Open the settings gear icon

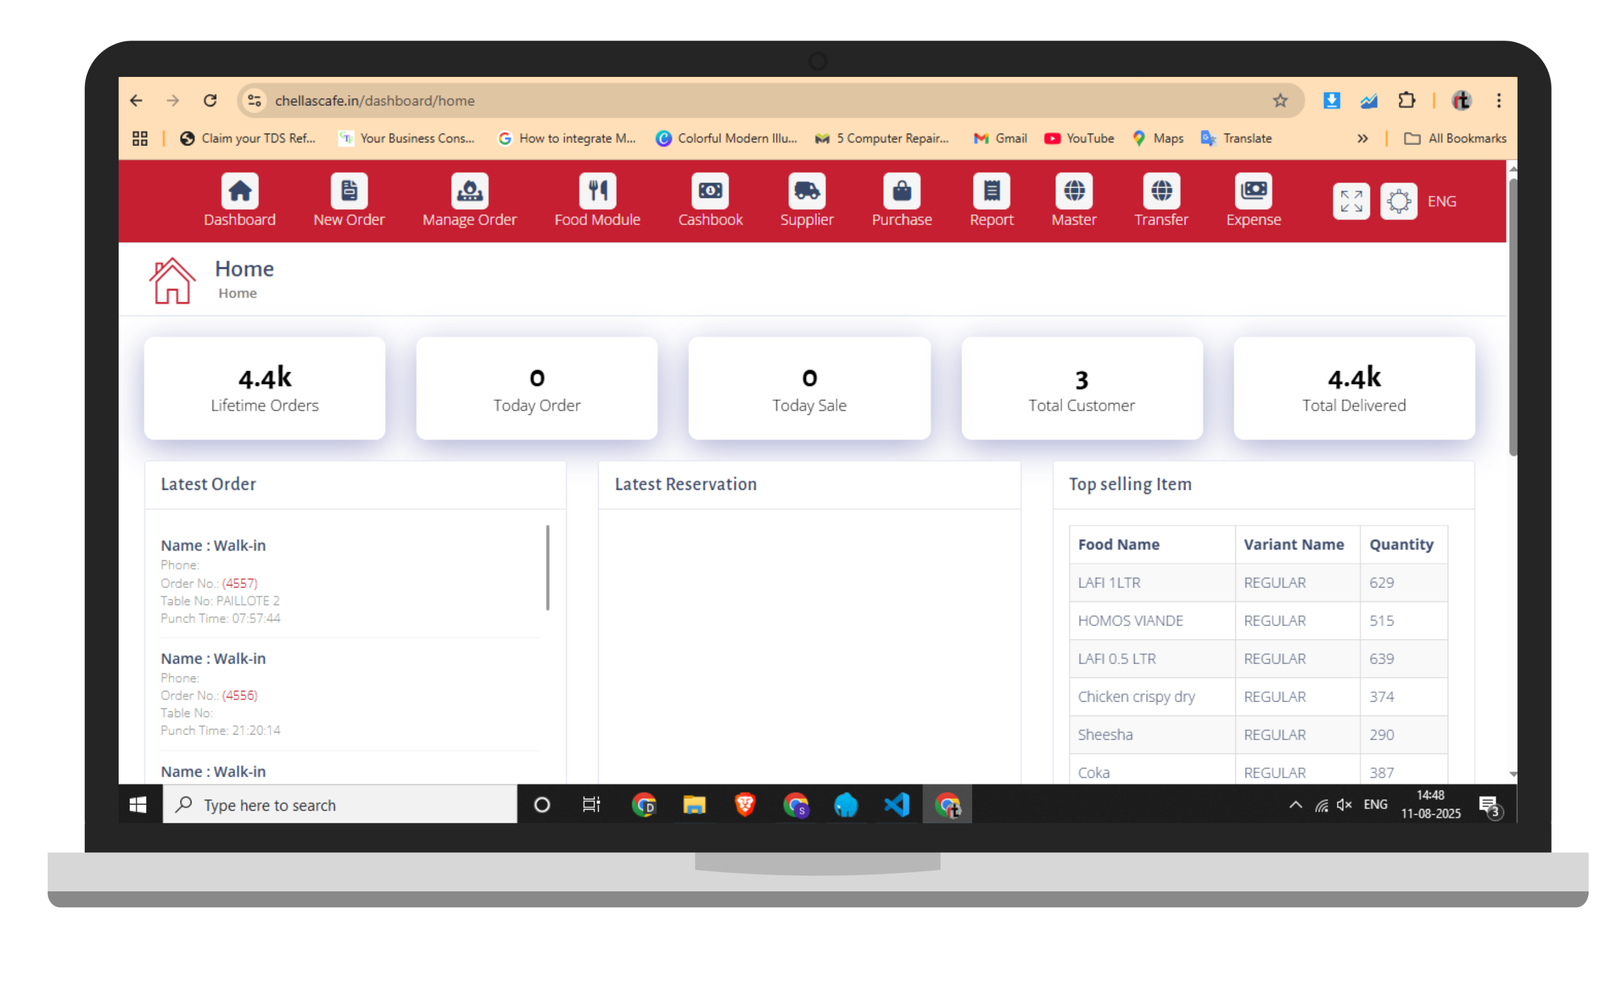[1398, 201]
